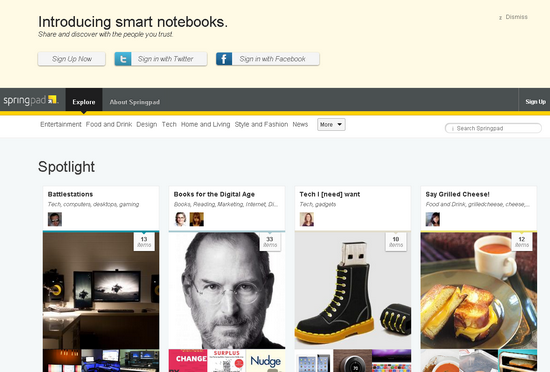Click the Tech, computers, desktops, gaming tags

point(93,204)
